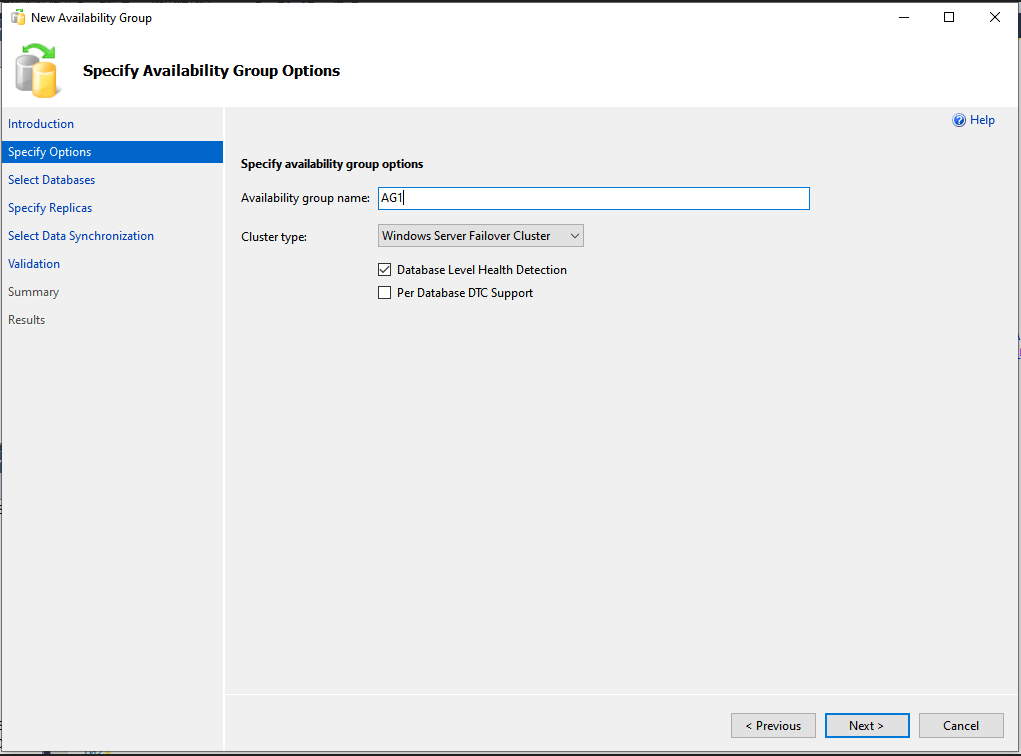Open the Cluster type dropdown

(x=481, y=236)
